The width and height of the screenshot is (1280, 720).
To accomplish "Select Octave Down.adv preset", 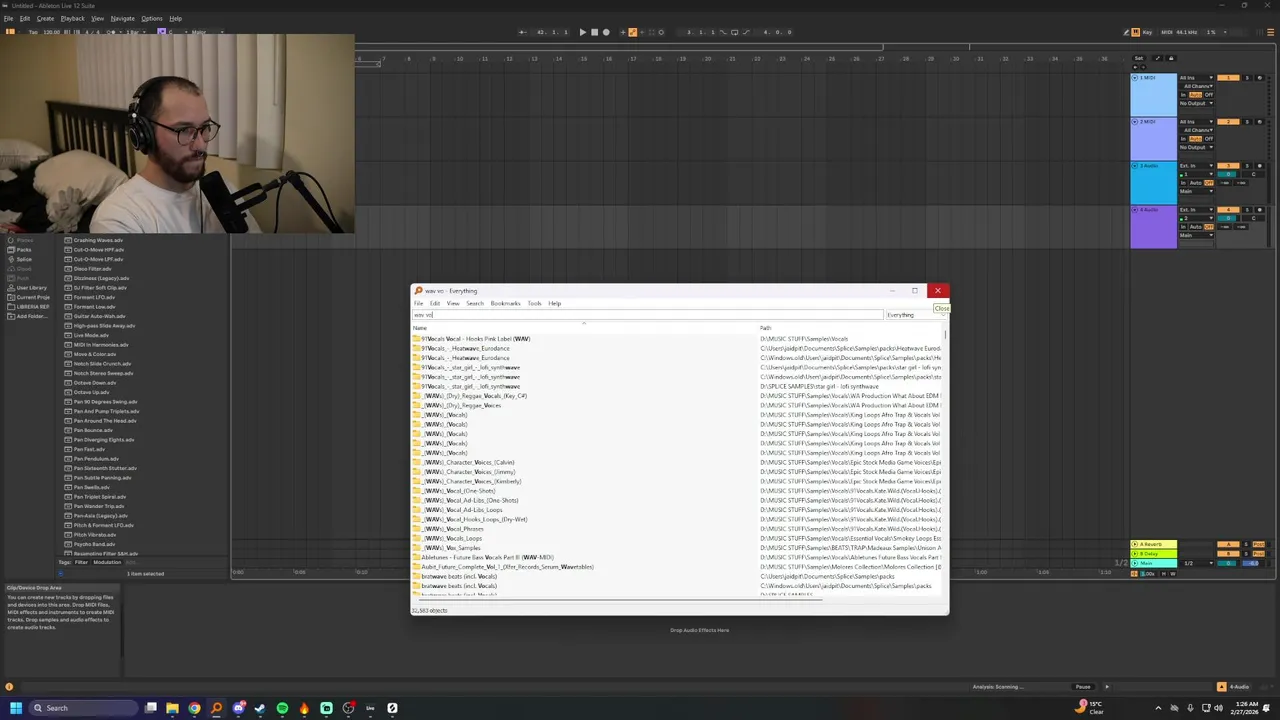I will [x=91, y=383].
